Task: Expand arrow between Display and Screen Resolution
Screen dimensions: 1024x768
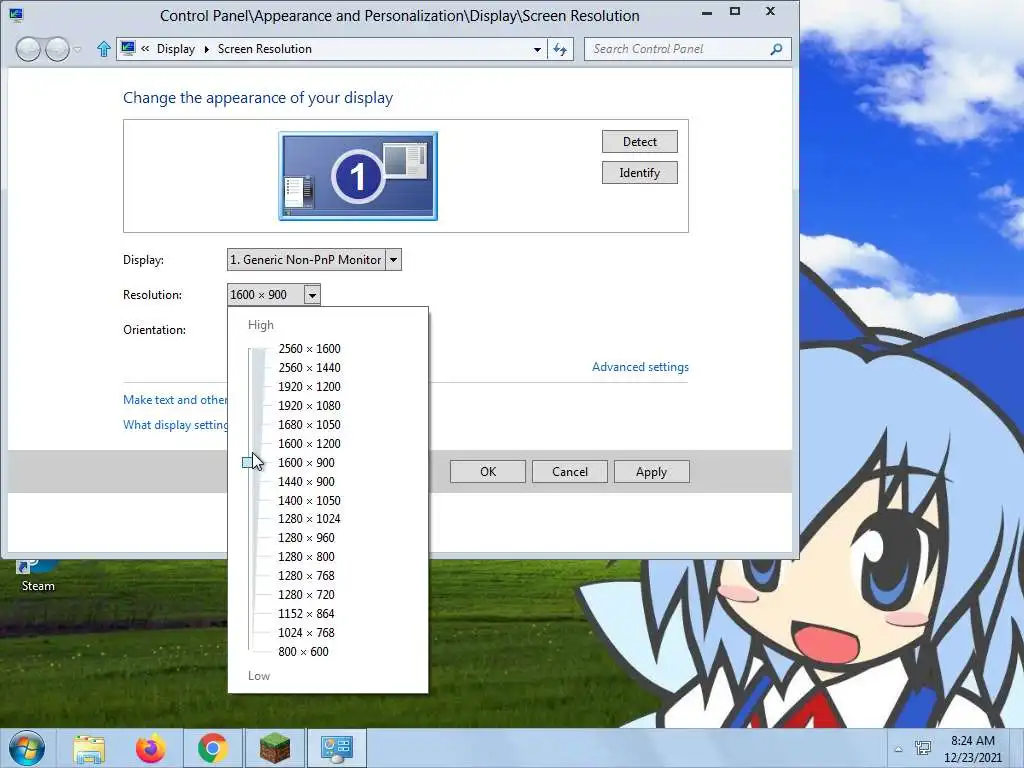Action: tap(206, 49)
